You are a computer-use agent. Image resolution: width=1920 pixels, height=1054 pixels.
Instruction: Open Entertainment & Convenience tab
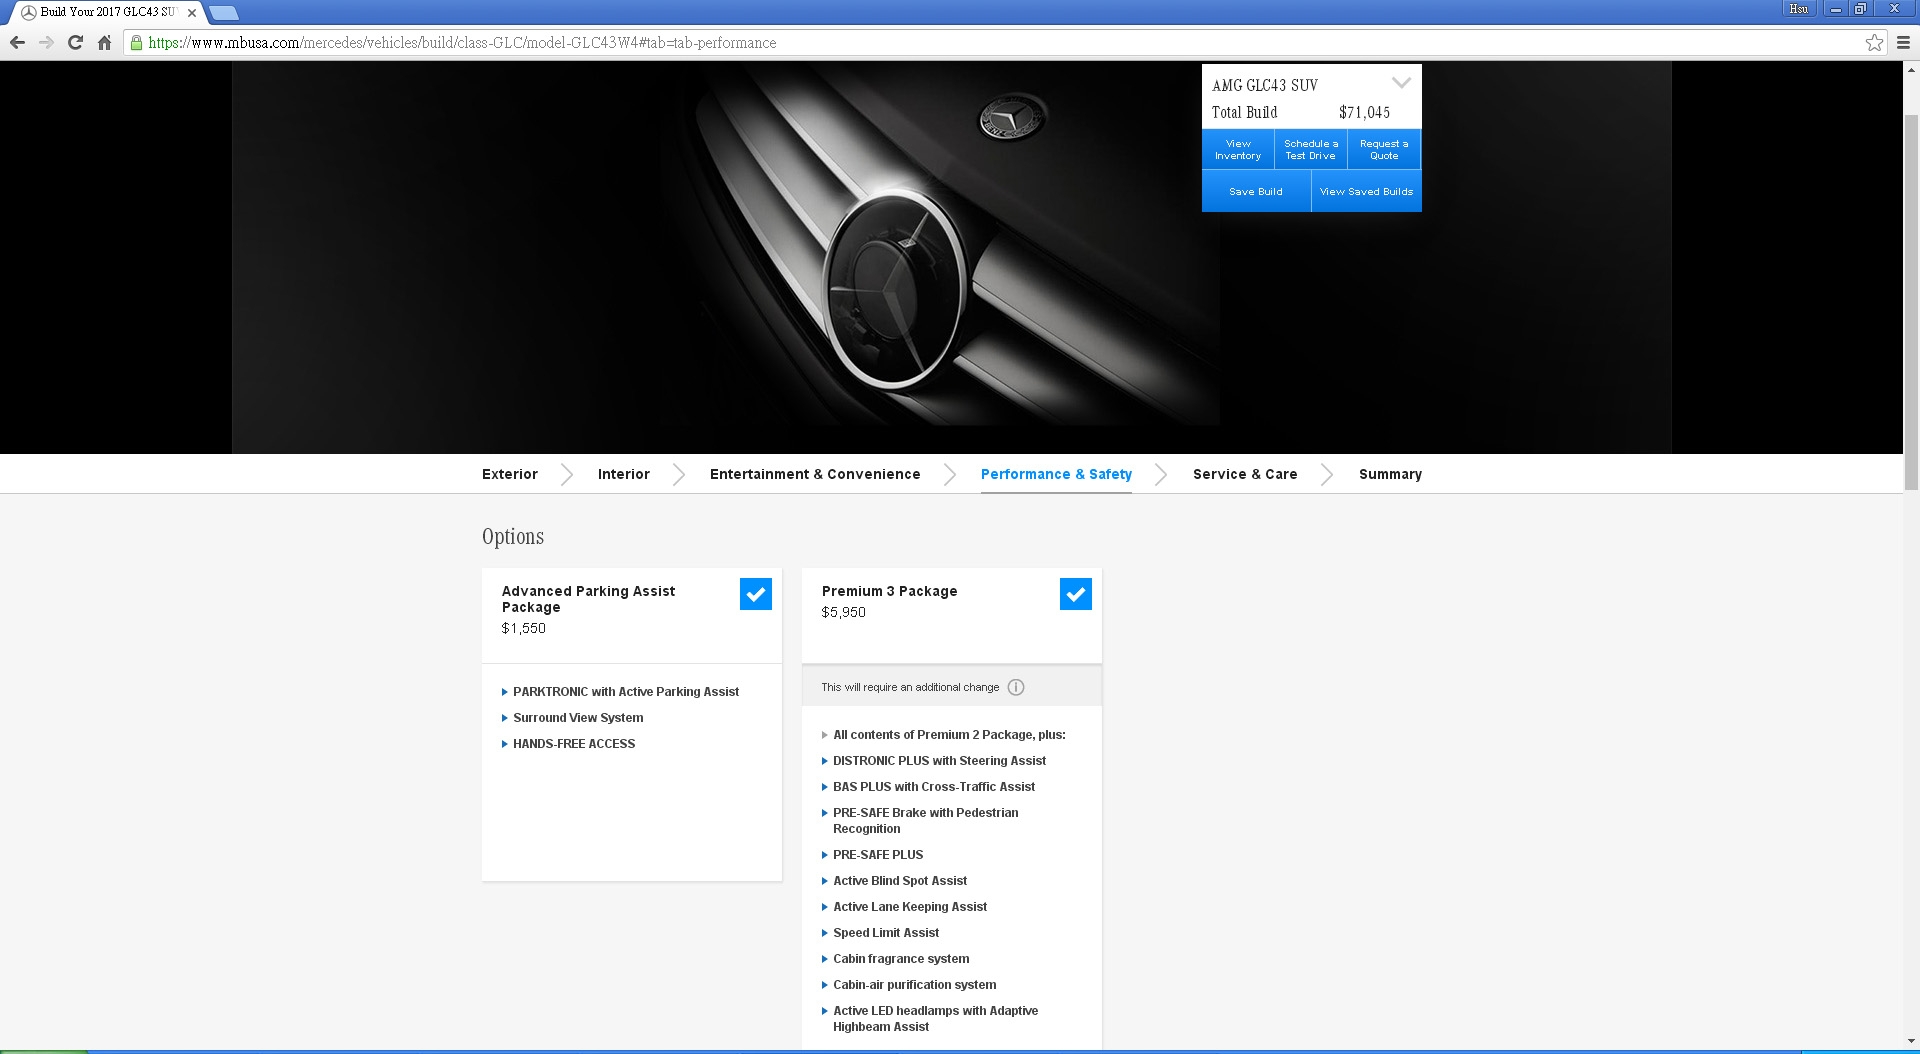(815, 474)
